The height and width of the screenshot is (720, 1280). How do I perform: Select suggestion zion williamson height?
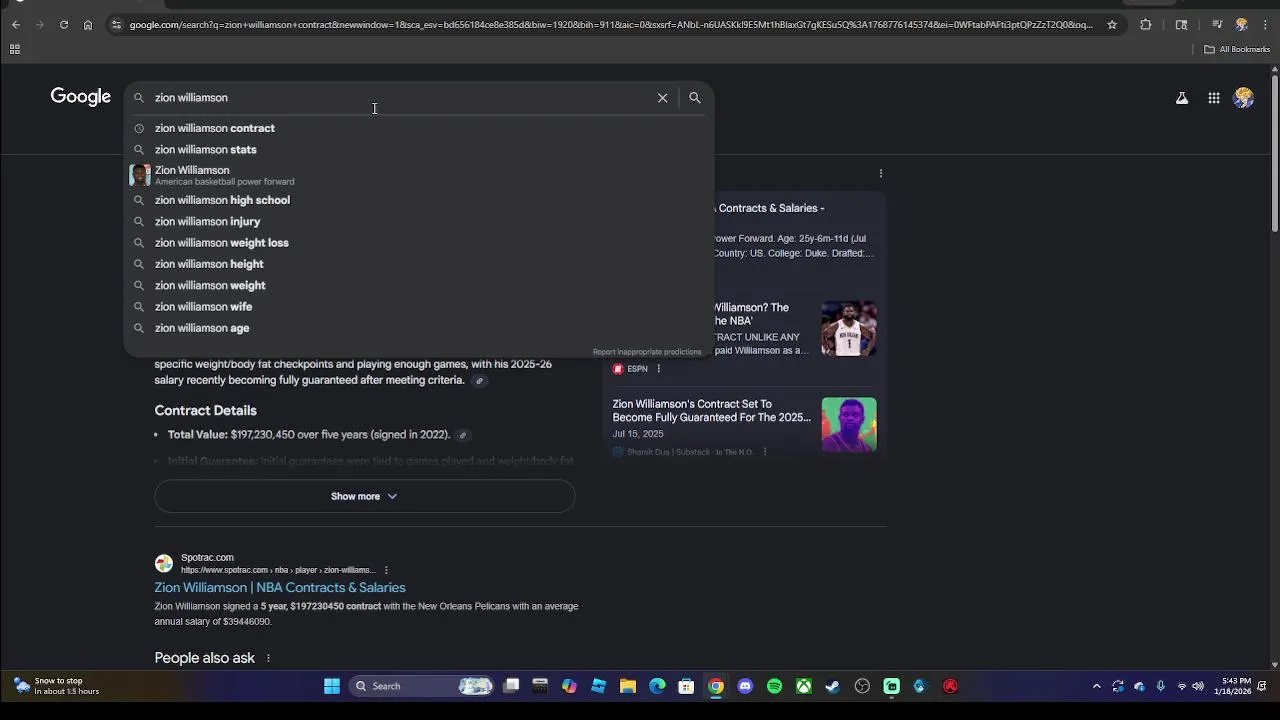(418, 264)
